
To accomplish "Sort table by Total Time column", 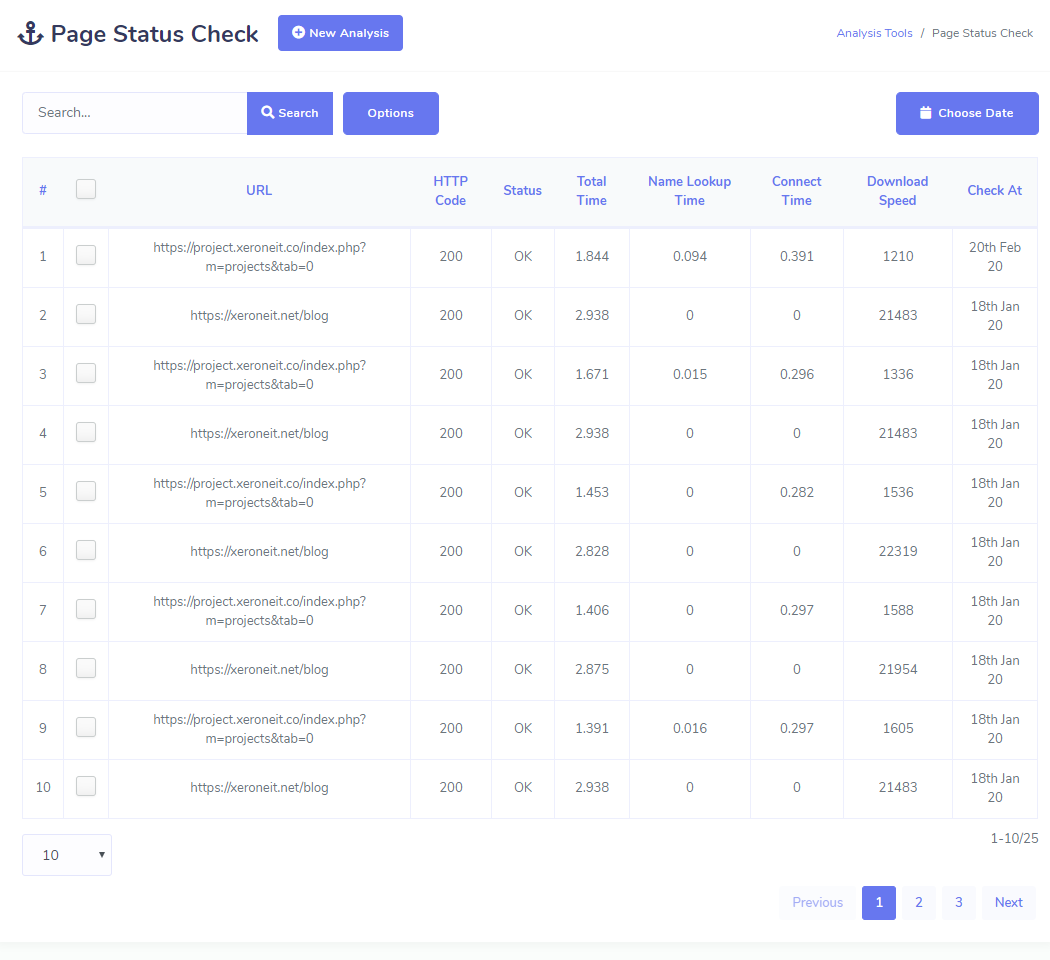I will tap(591, 191).
